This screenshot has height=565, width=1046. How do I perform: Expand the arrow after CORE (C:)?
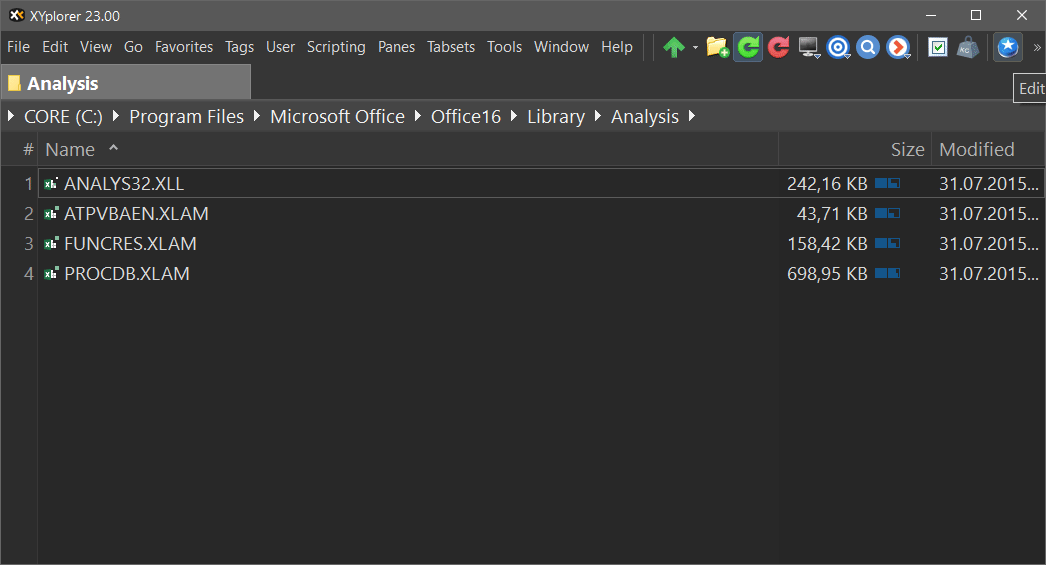coord(116,116)
